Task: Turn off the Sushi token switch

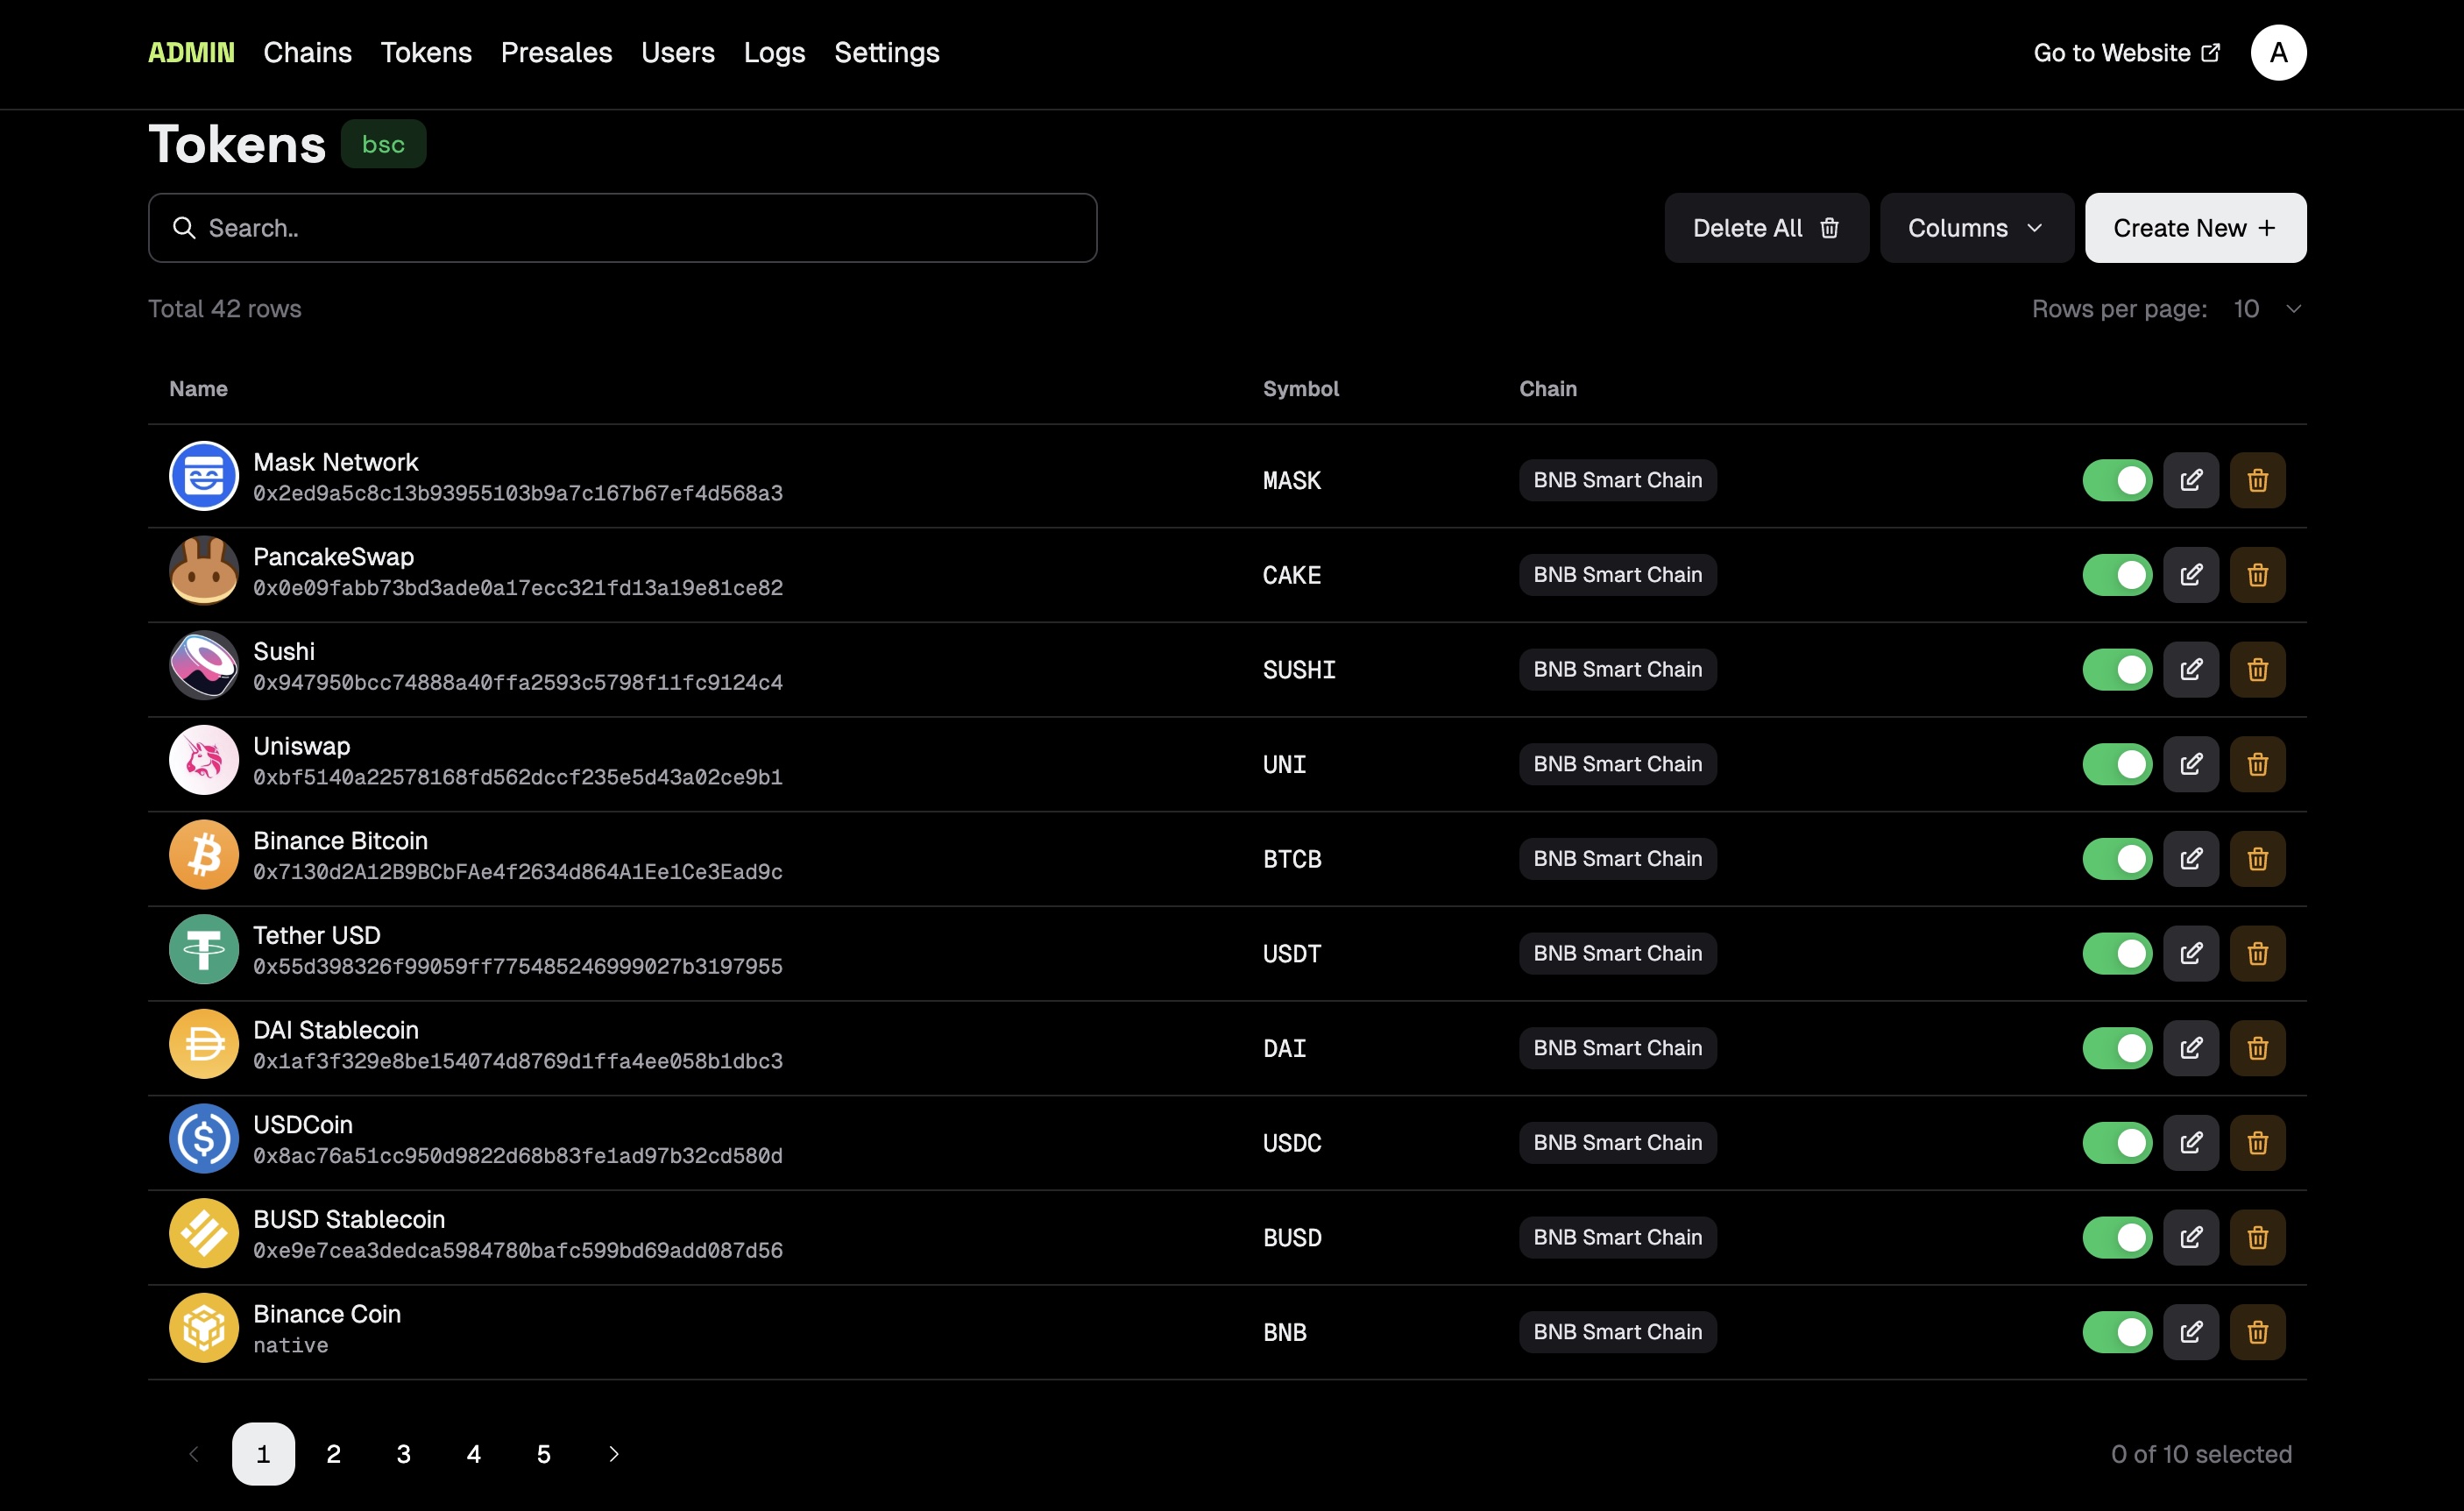Action: pos(2117,669)
